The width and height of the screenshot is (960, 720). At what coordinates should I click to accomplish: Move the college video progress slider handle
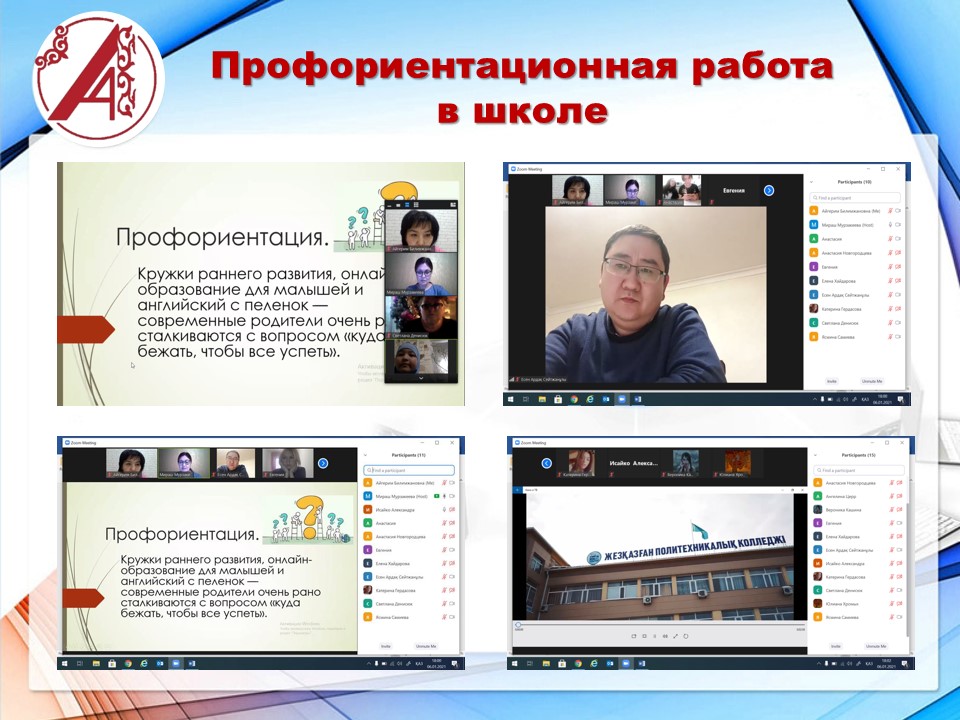click(518, 624)
